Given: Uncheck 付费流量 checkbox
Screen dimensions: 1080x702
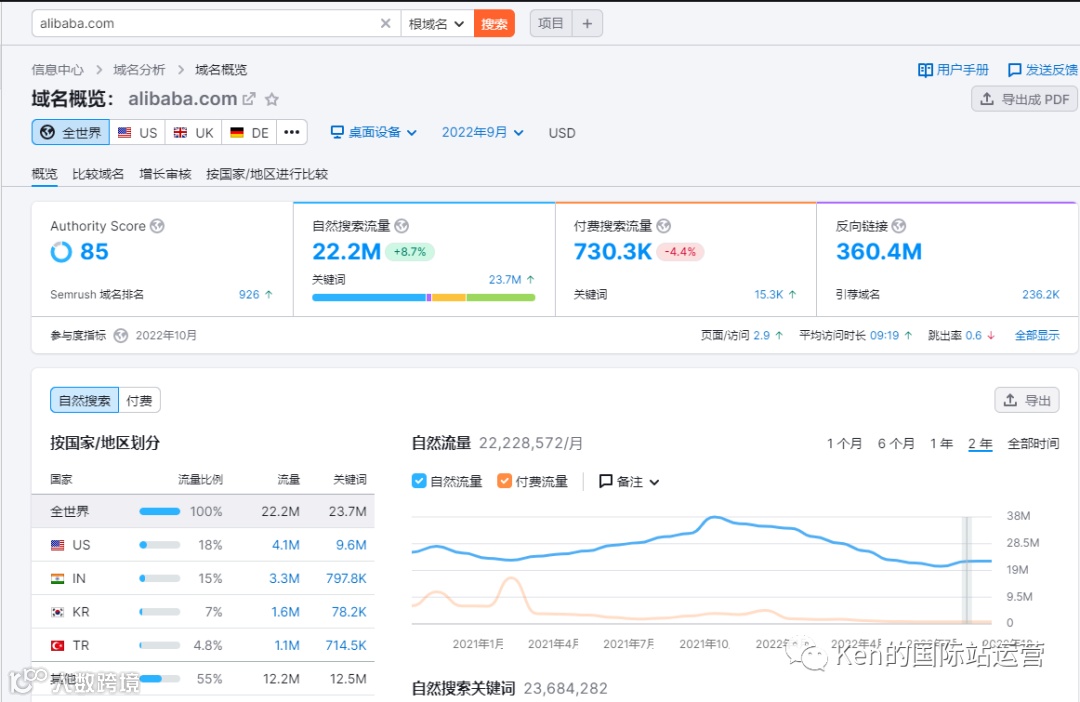Looking at the screenshot, I should tap(504, 481).
